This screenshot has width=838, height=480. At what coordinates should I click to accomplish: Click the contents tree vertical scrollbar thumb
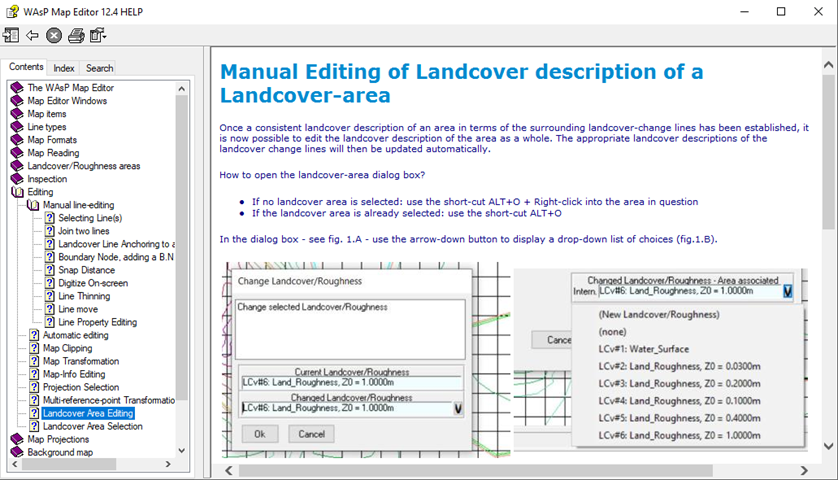tap(182, 247)
